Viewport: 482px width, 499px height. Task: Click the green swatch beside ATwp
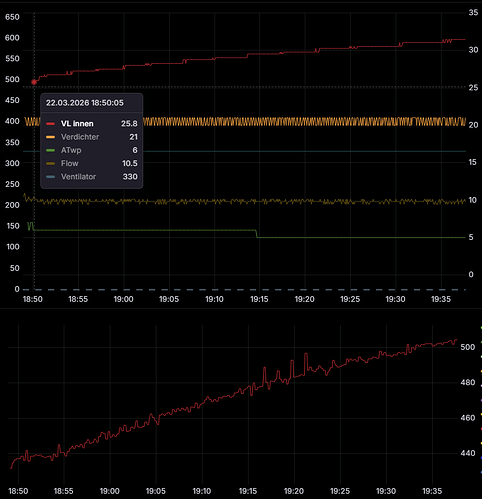click(x=50, y=150)
